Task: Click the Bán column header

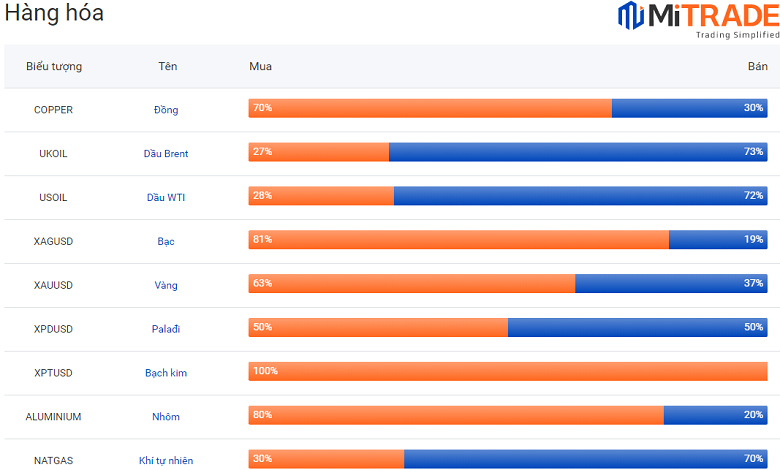Action: (757, 67)
